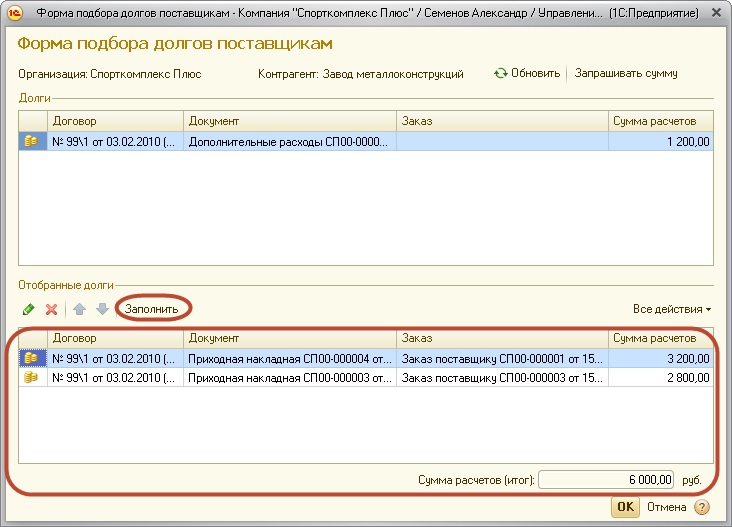Viewport: 732px width, 527px height.
Task: Click Заказ поставщику СП00-000001 cell
Action: 502,358
